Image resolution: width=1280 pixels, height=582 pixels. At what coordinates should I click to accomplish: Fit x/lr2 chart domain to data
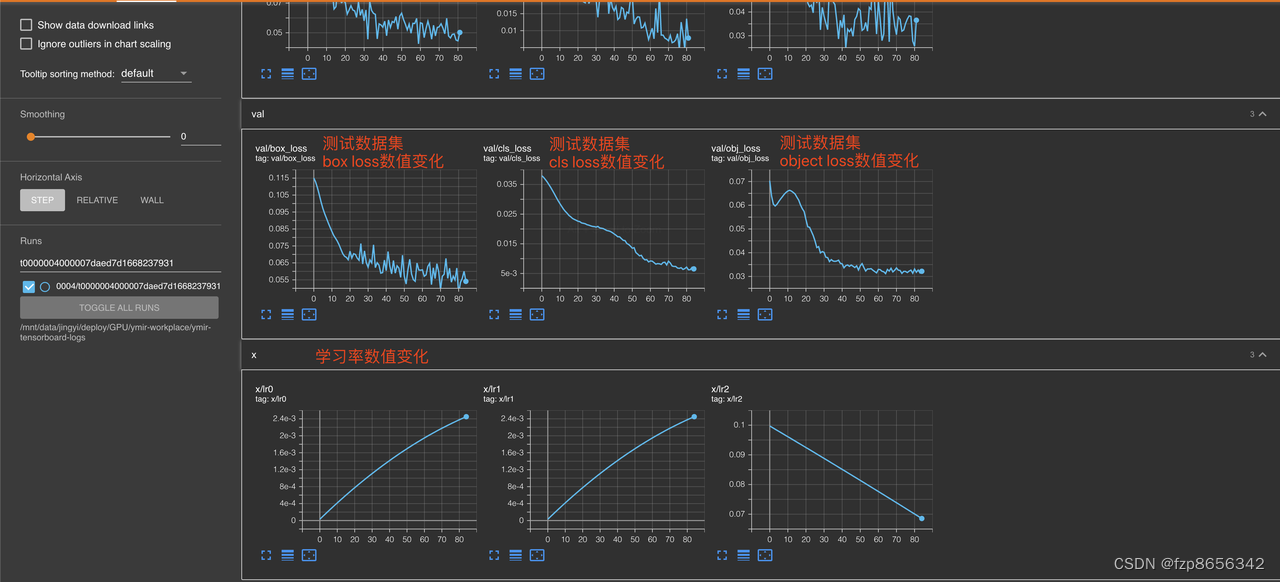point(765,554)
